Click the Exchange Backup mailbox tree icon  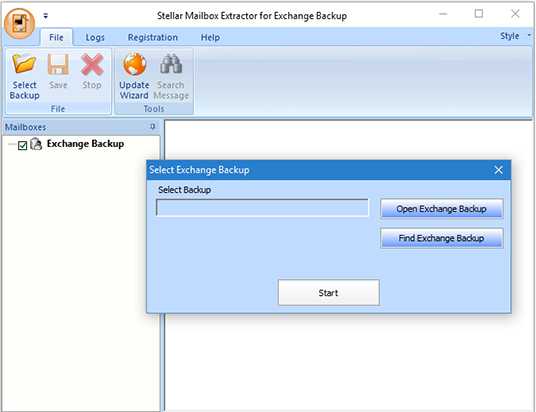[36, 144]
